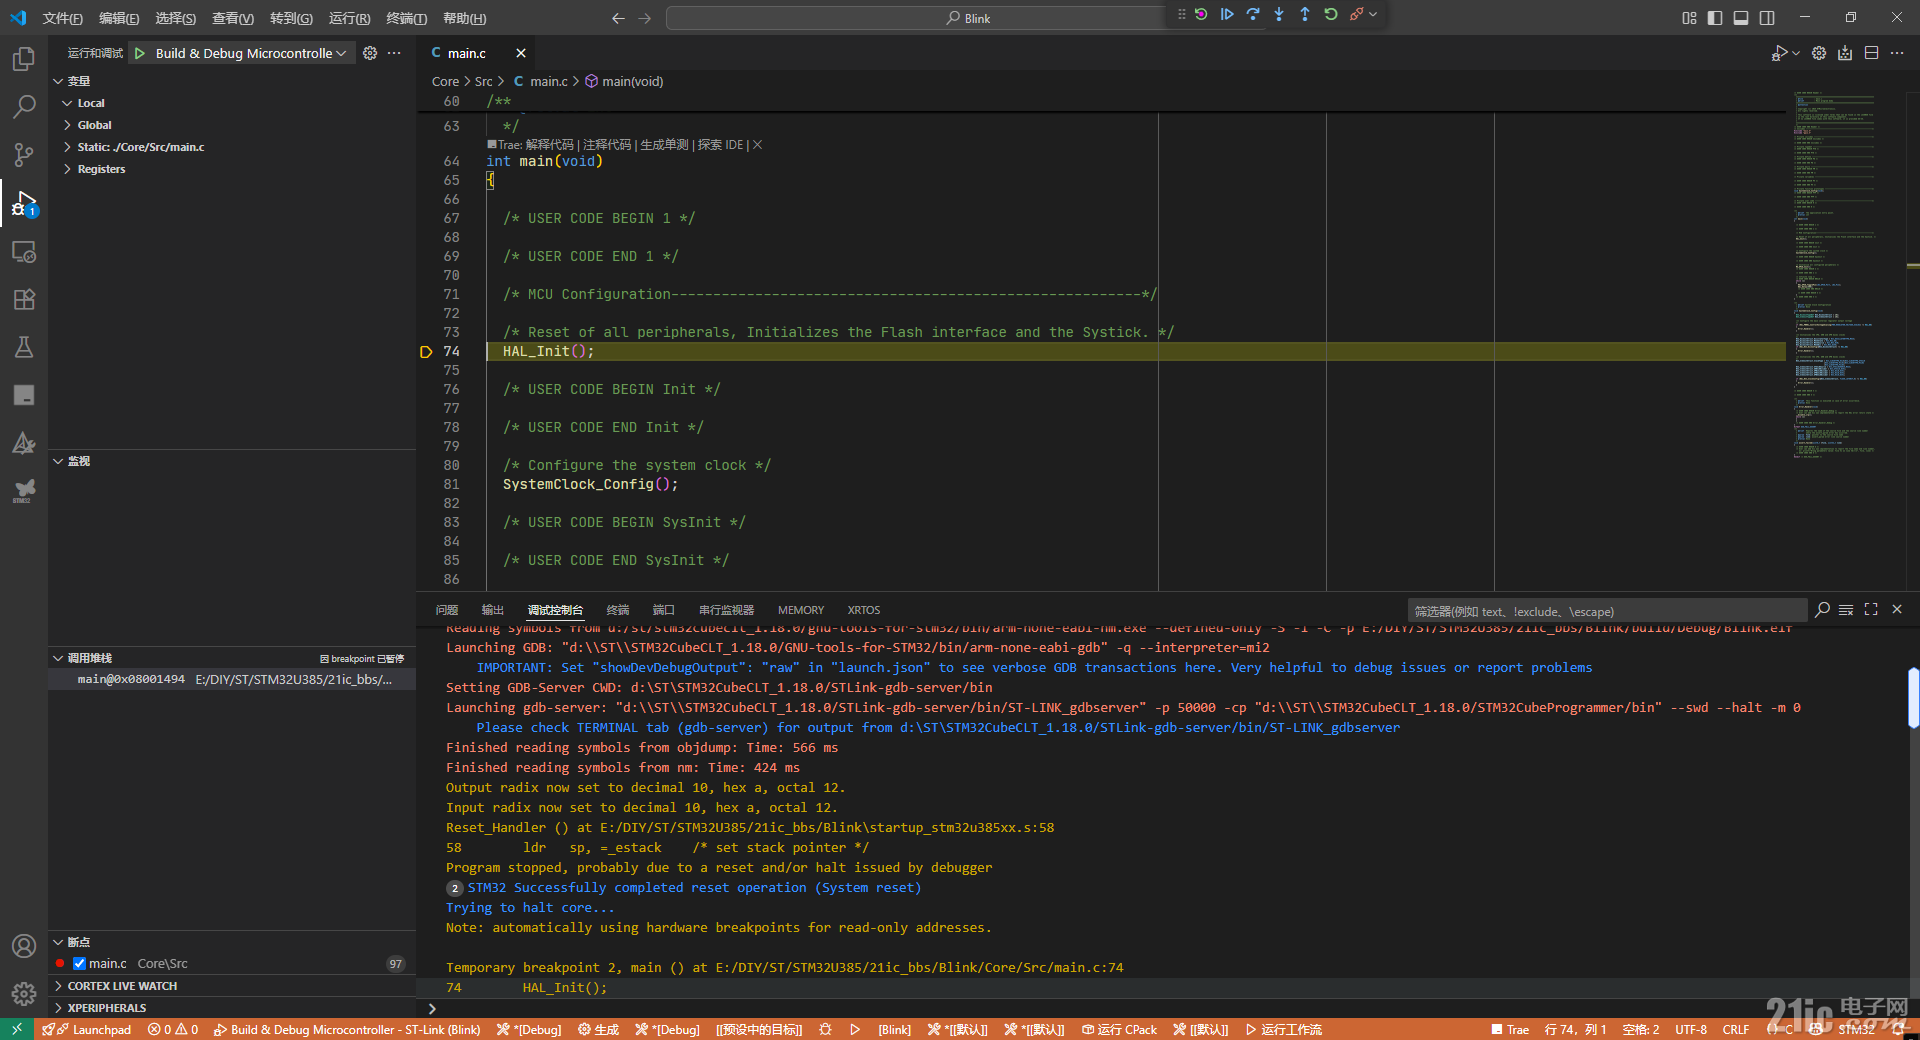1920x1040 pixels.
Task: Click the UTF-8 encoding status item
Action: [x=1691, y=1029]
